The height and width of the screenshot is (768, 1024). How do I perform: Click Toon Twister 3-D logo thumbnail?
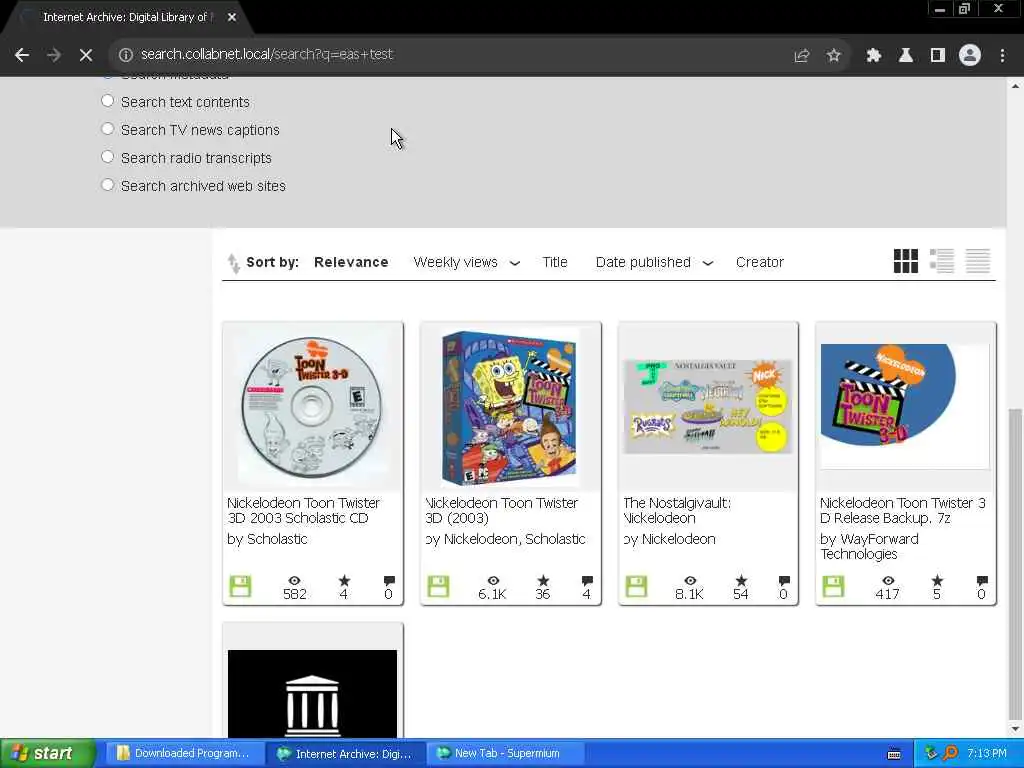pyautogui.click(x=905, y=406)
